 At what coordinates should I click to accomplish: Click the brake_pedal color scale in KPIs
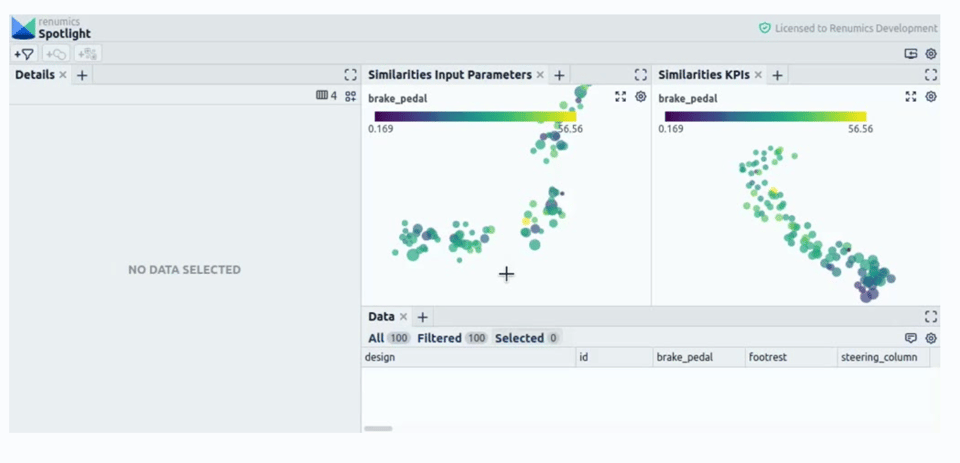click(765, 116)
